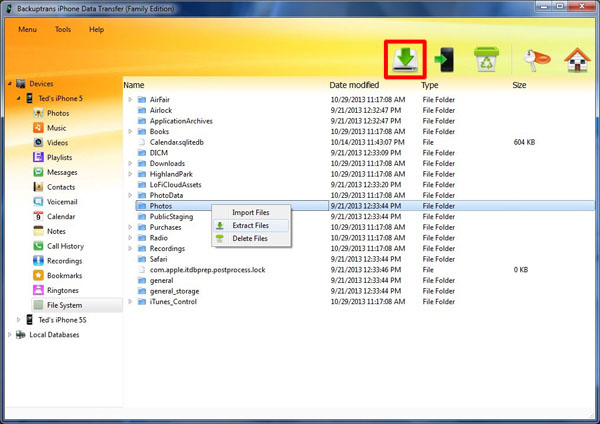The image size is (600, 424).
Task: Open Notes in the device sidebar
Action: [x=56, y=231]
